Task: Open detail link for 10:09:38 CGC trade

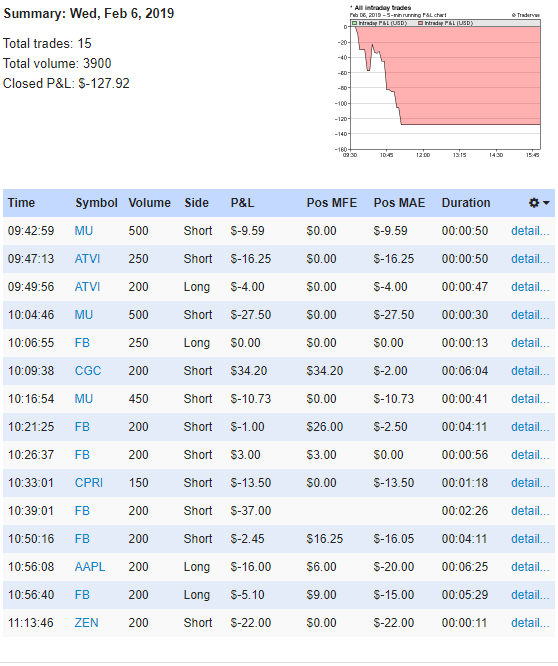Action: point(530,371)
